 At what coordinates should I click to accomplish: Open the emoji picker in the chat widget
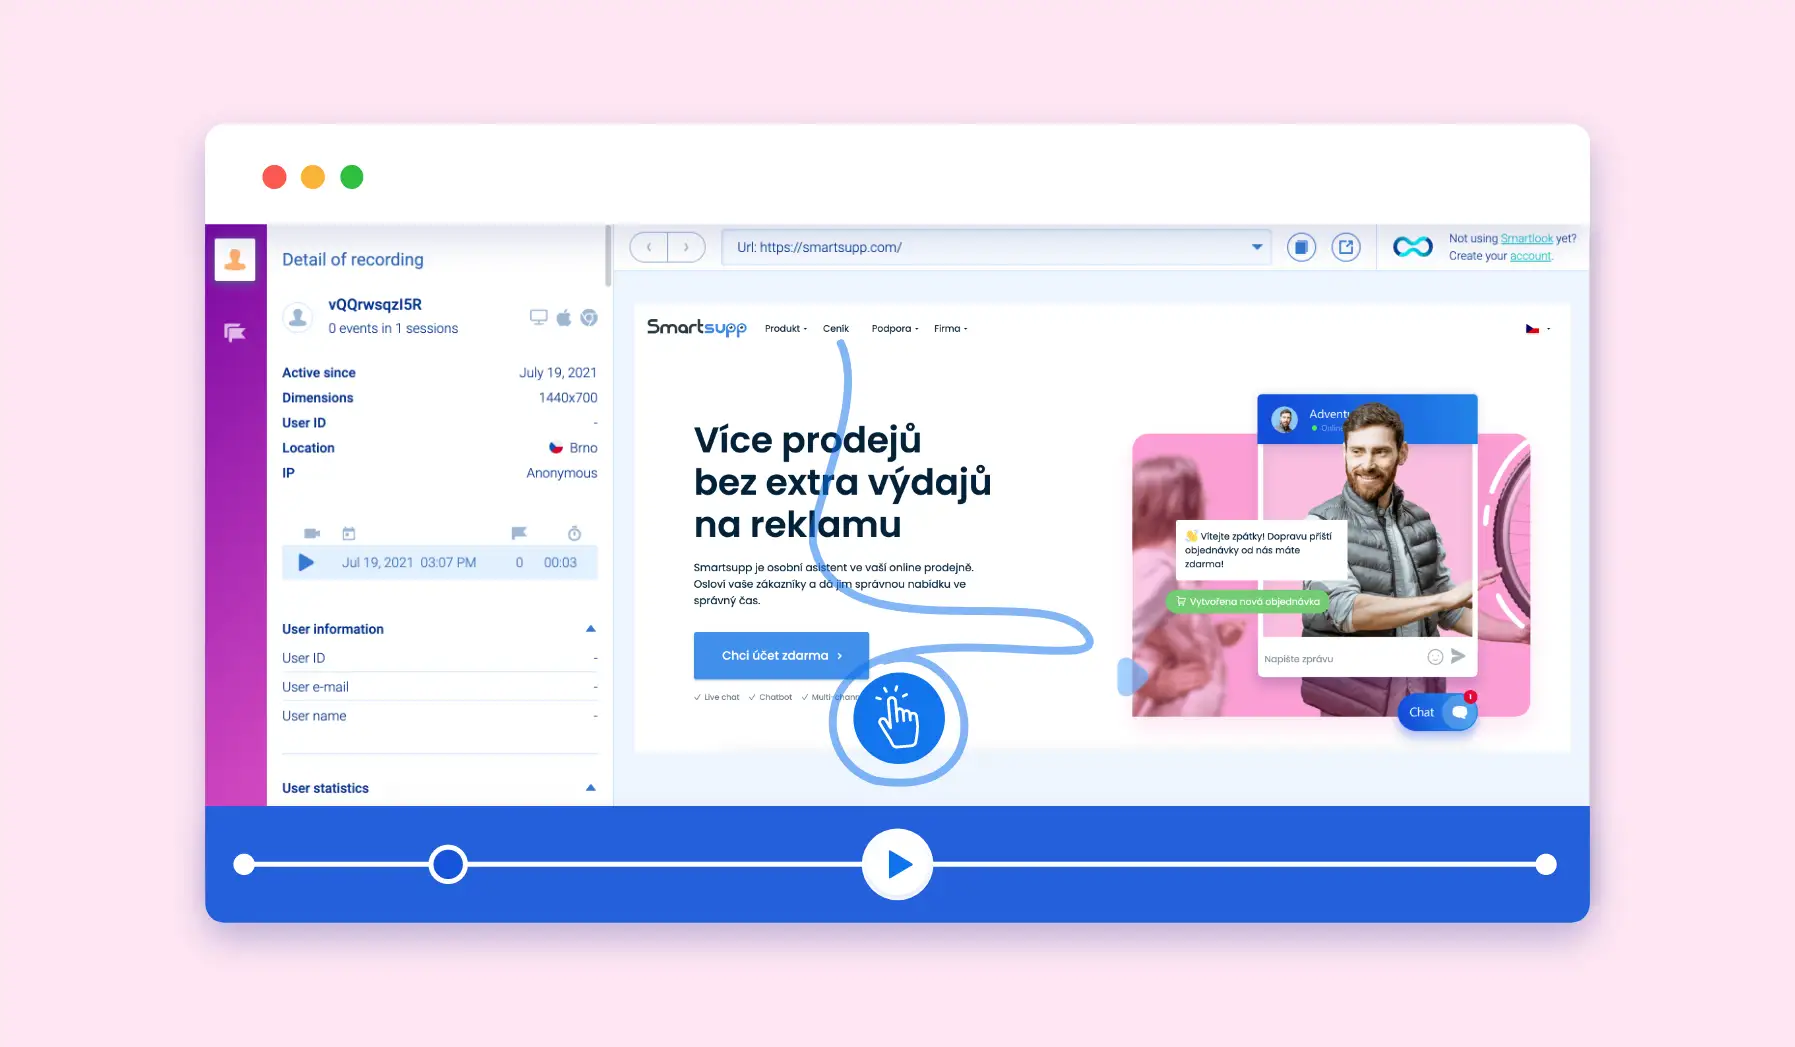pos(1435,657)
